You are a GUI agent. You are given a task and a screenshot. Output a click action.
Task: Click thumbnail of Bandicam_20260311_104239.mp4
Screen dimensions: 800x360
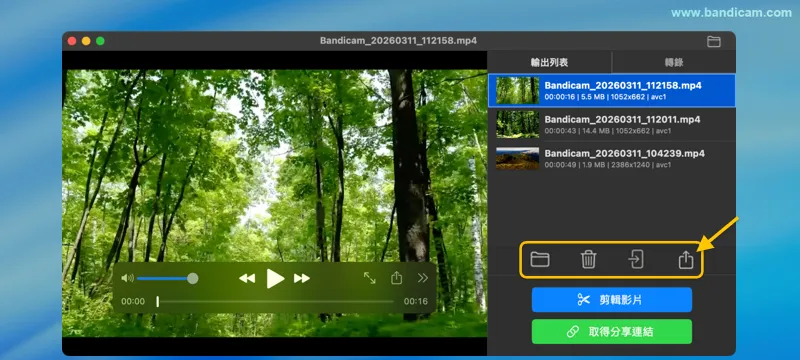517,159
